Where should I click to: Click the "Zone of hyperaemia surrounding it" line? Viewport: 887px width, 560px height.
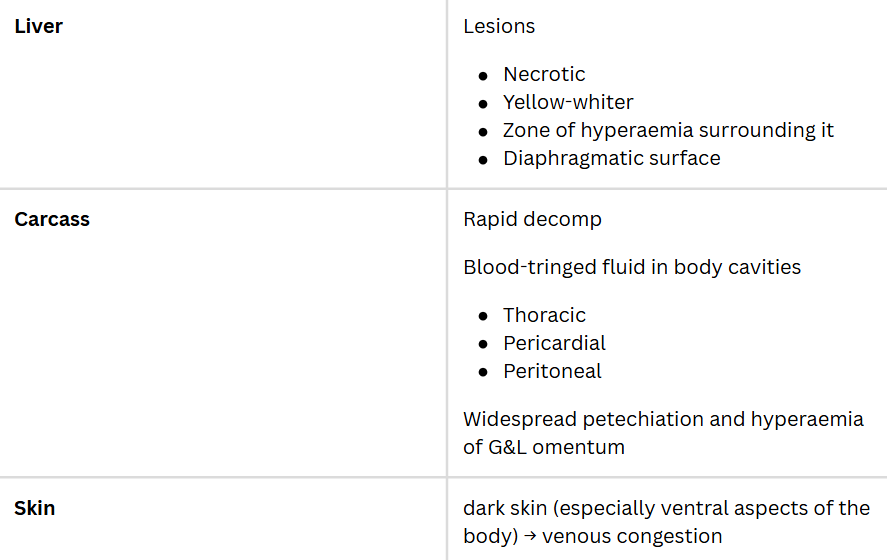click(668, 130)
